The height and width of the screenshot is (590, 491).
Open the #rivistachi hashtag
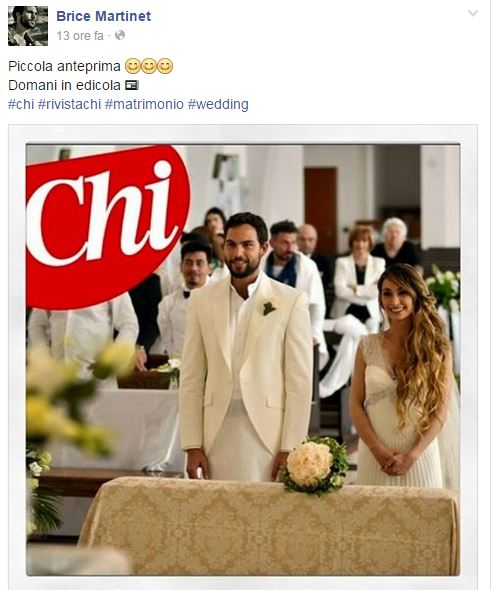click(x=70, y=104)
